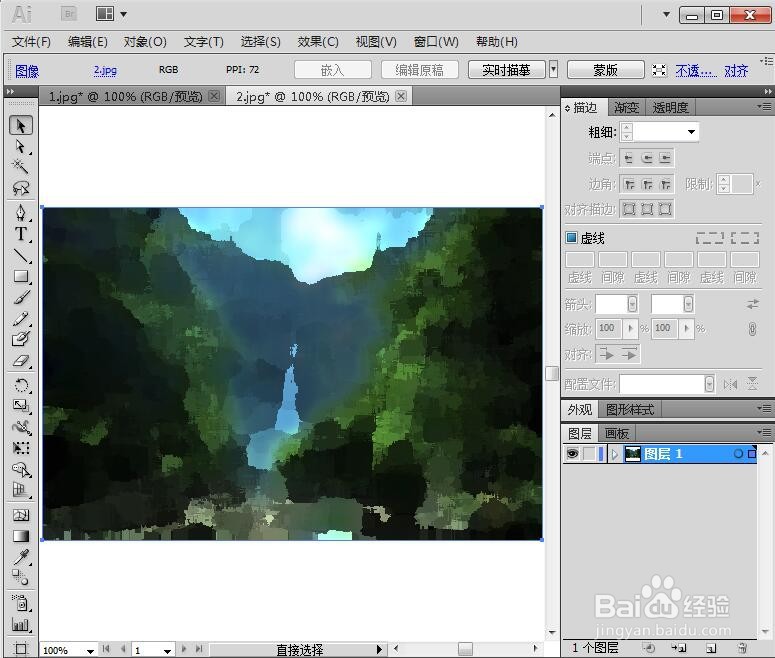Open the zoom level 100% dropdown
Image resolution: width=775 pixels, height=658 pixels.
tap(90, 651)
